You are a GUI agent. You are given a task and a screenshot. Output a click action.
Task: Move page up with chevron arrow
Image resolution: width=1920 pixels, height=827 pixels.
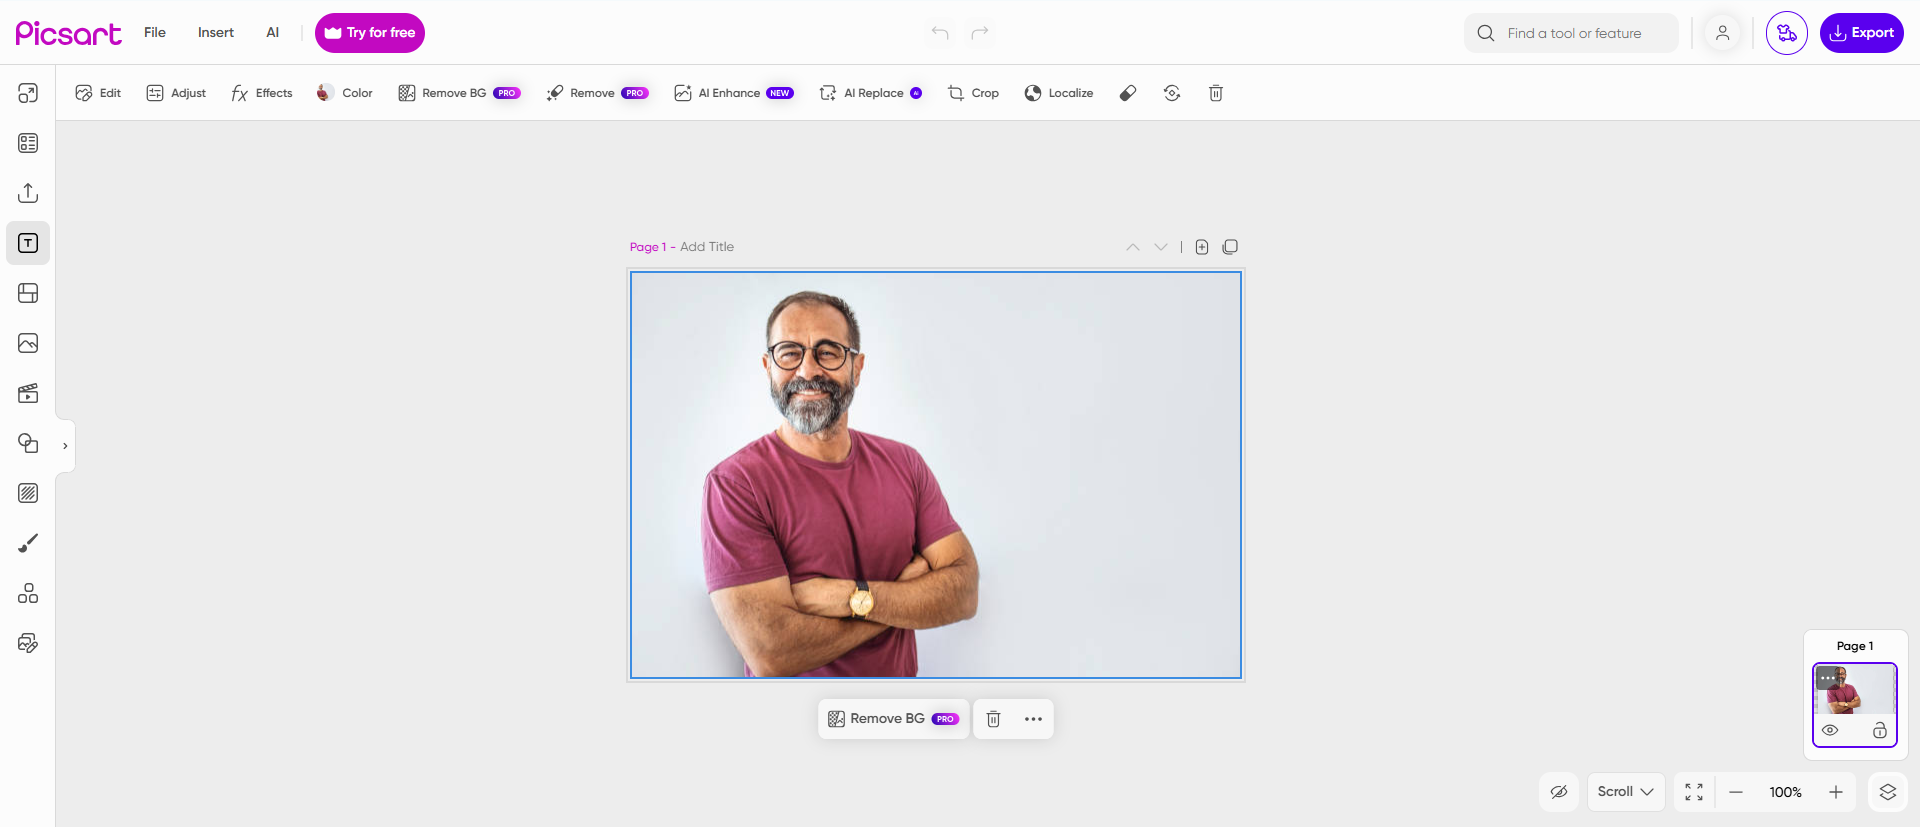coord(1133,247)
